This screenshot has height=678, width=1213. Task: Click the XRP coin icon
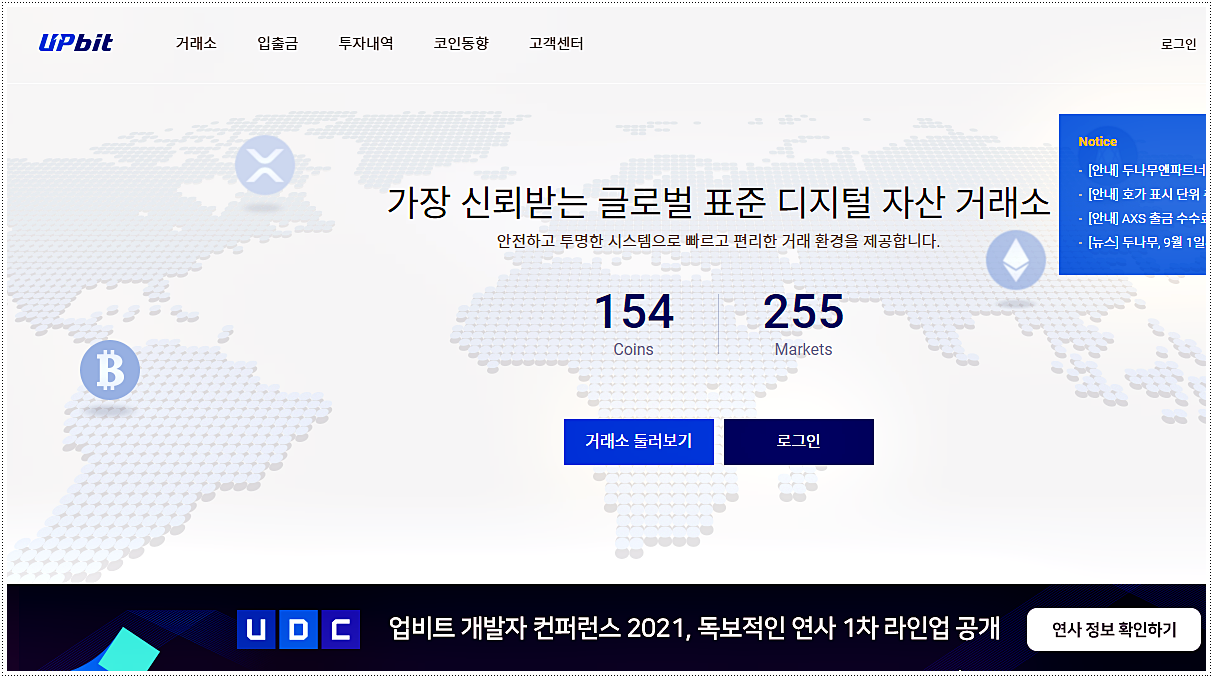pyautogui.click(x=265, y=165)
